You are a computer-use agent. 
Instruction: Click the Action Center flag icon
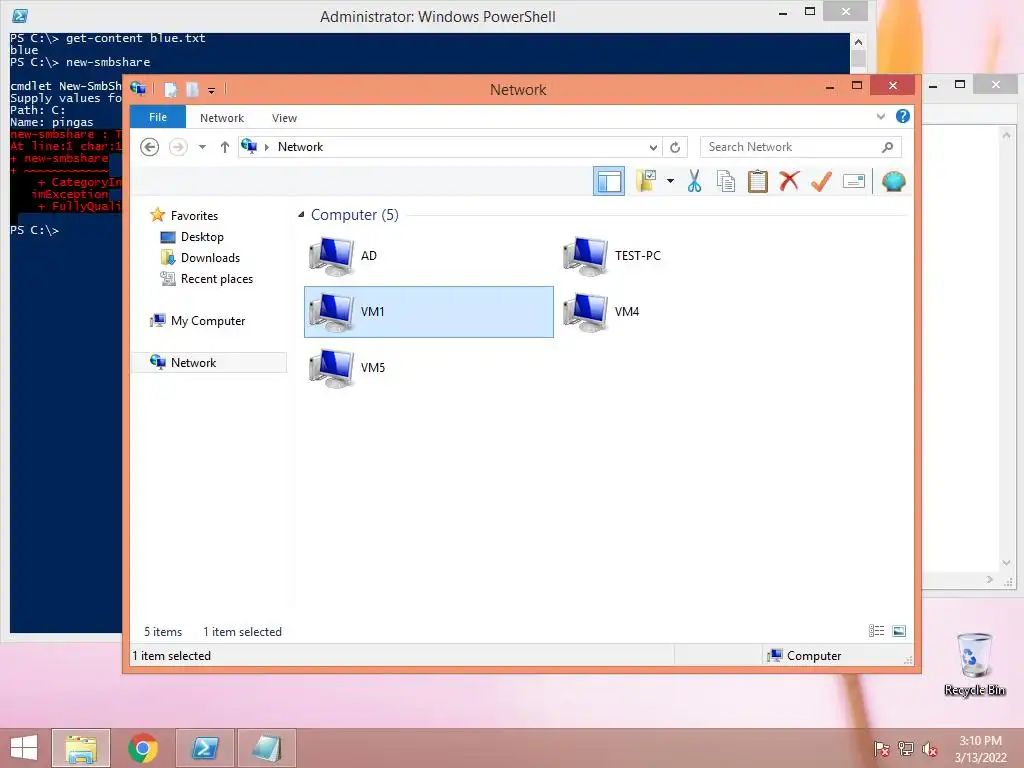coord(881,749)
